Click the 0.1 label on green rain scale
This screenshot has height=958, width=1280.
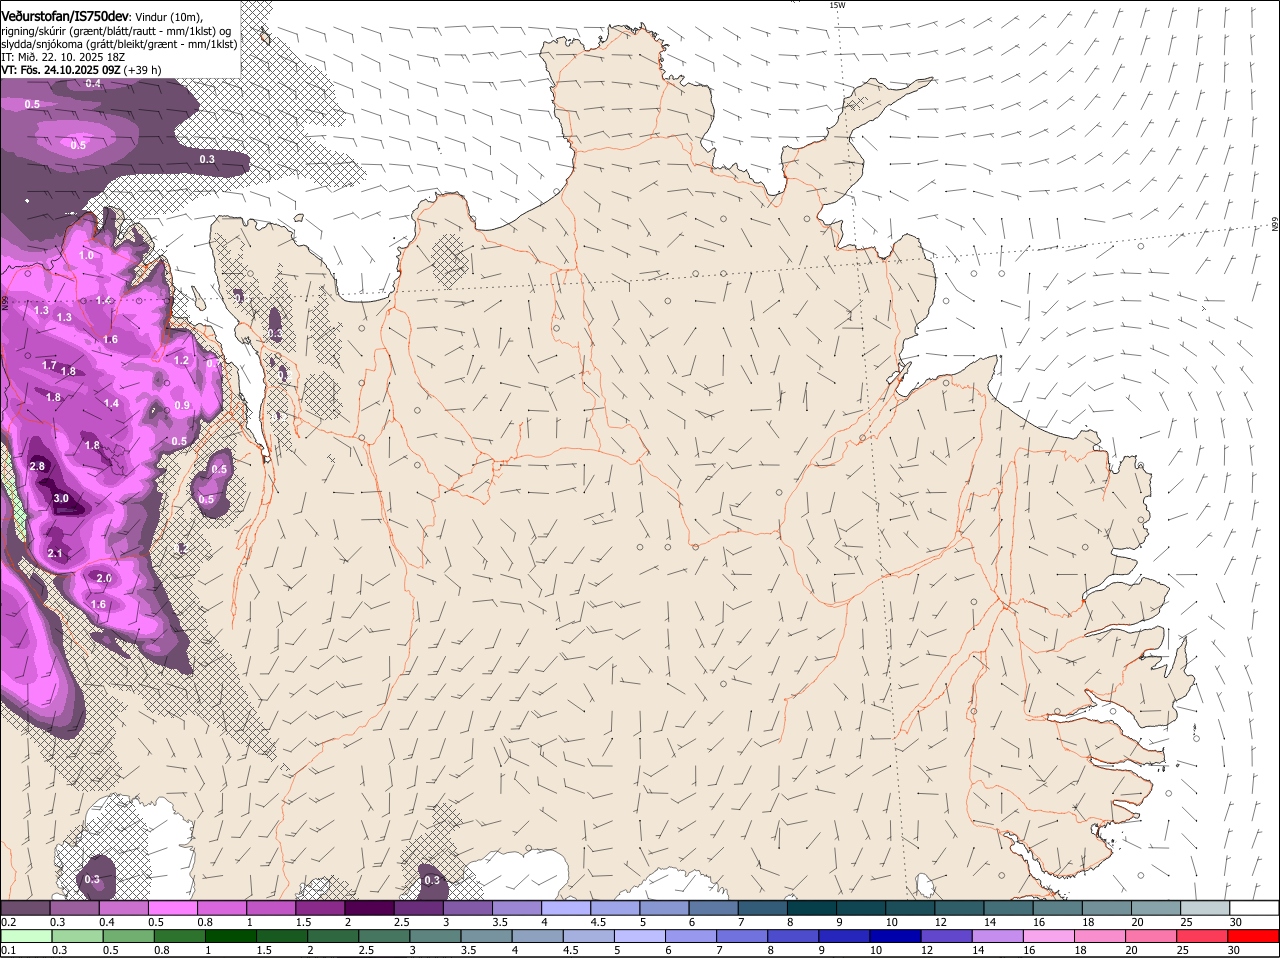click(8, 950)
